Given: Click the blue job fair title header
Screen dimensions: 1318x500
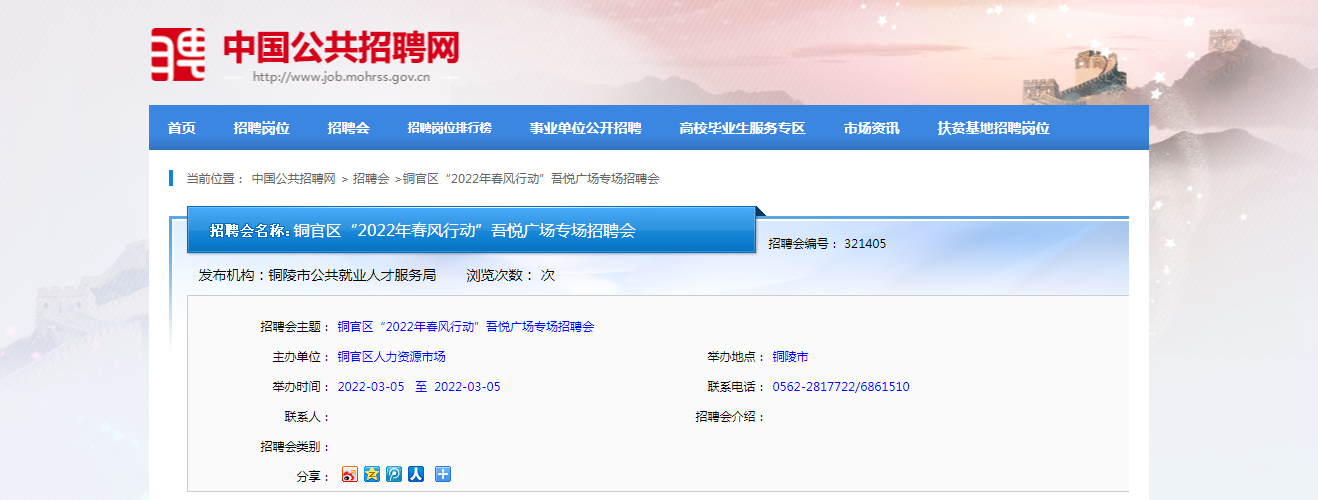Looking at the screenshot, I should [x=470, y=231].
